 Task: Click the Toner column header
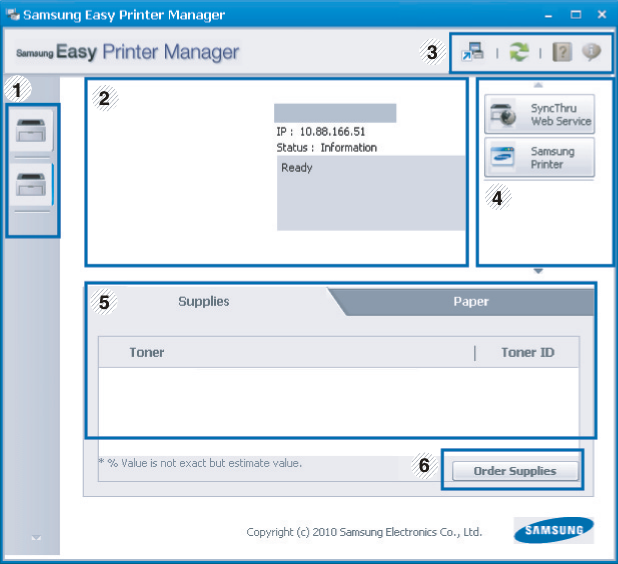[147, 352]
